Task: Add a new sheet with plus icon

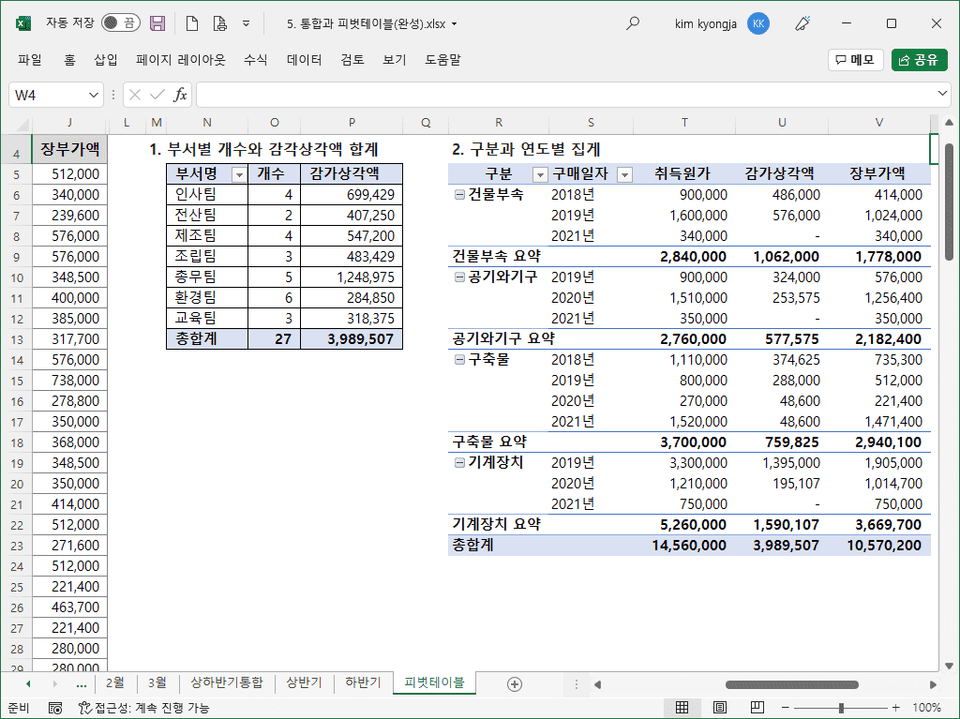Action: coord(514,684)
